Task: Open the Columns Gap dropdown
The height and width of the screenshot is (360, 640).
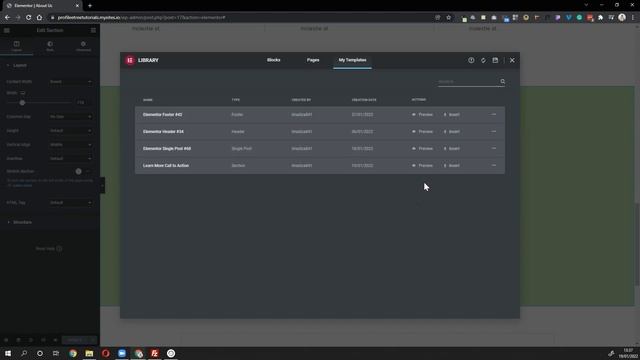Action: click(70, 117)
